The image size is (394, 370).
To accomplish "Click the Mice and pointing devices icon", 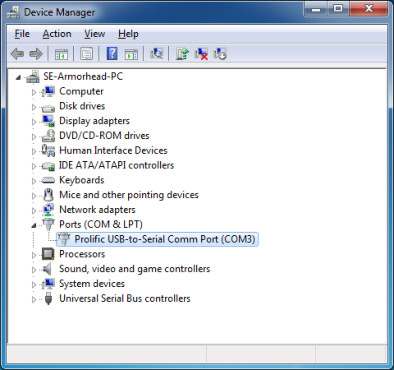I will pos(48,195).
